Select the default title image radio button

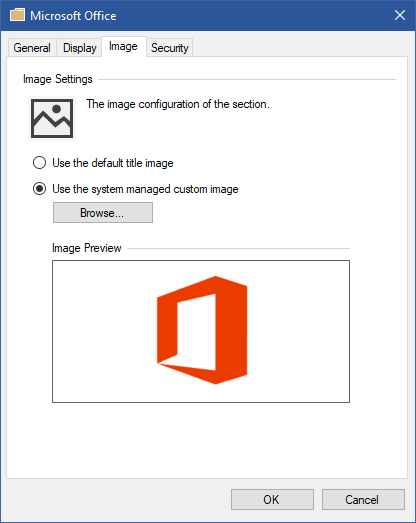(39, 163)
